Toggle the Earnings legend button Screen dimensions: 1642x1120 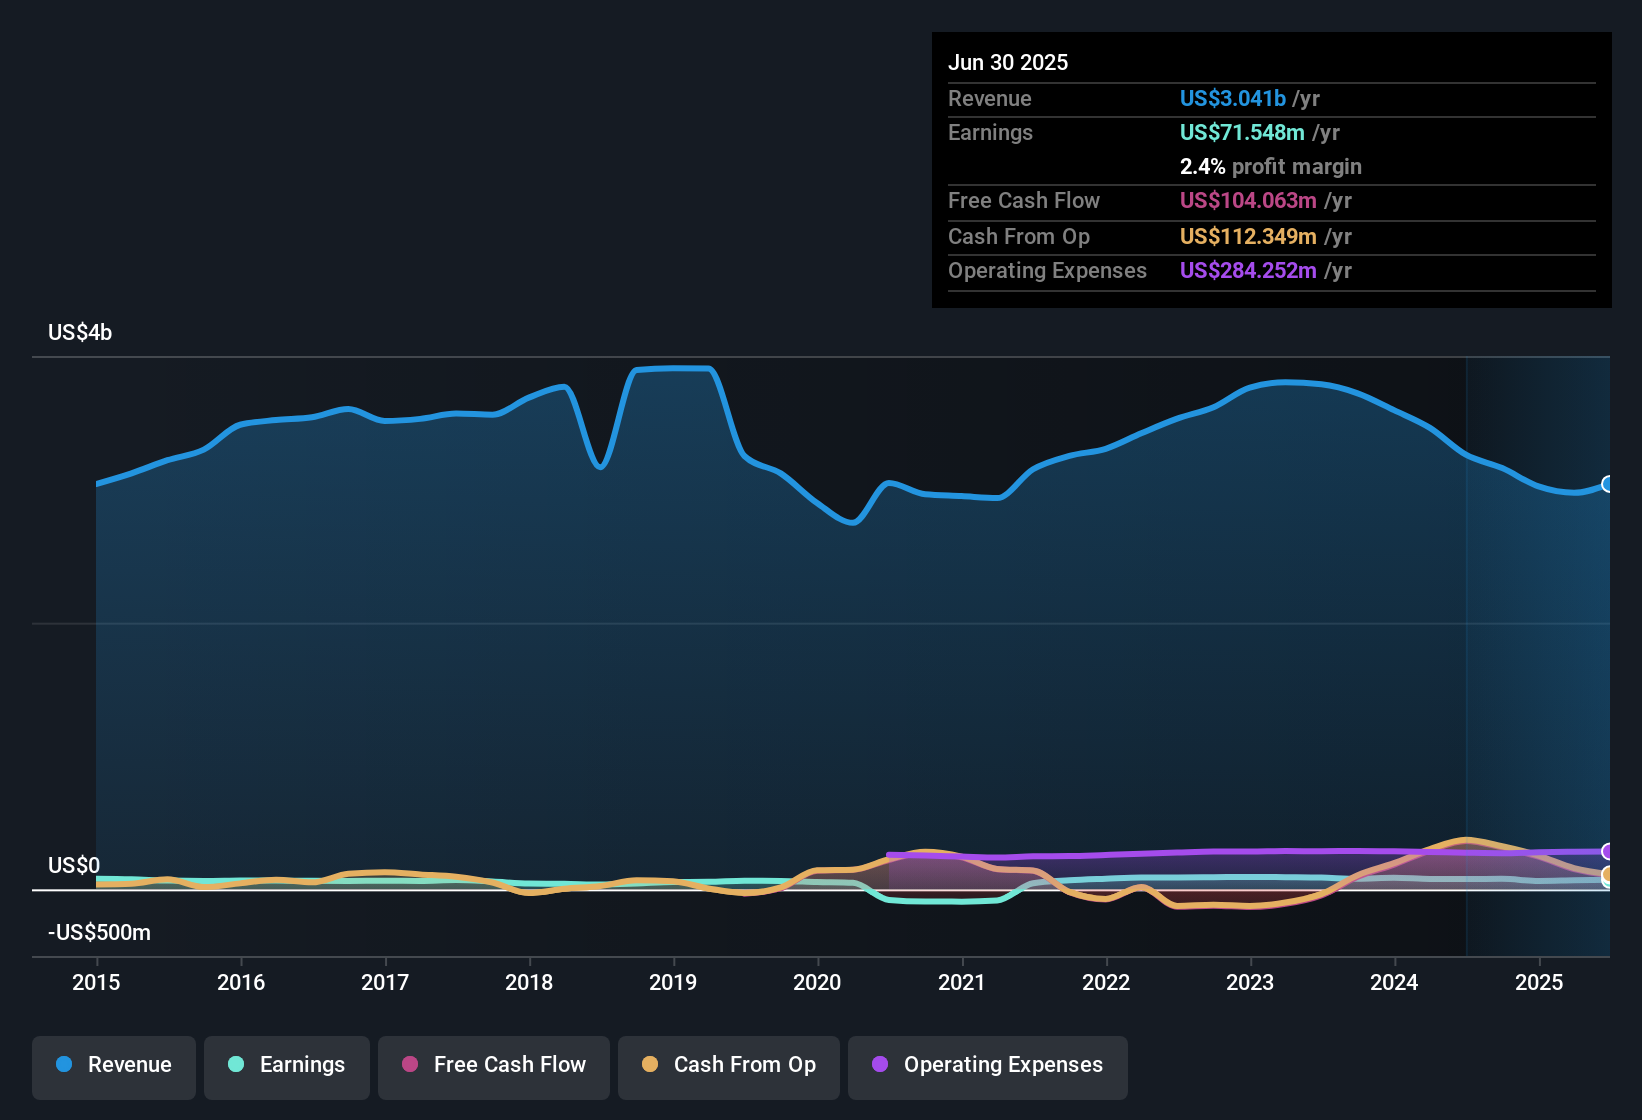click(x=287, y=1067)
